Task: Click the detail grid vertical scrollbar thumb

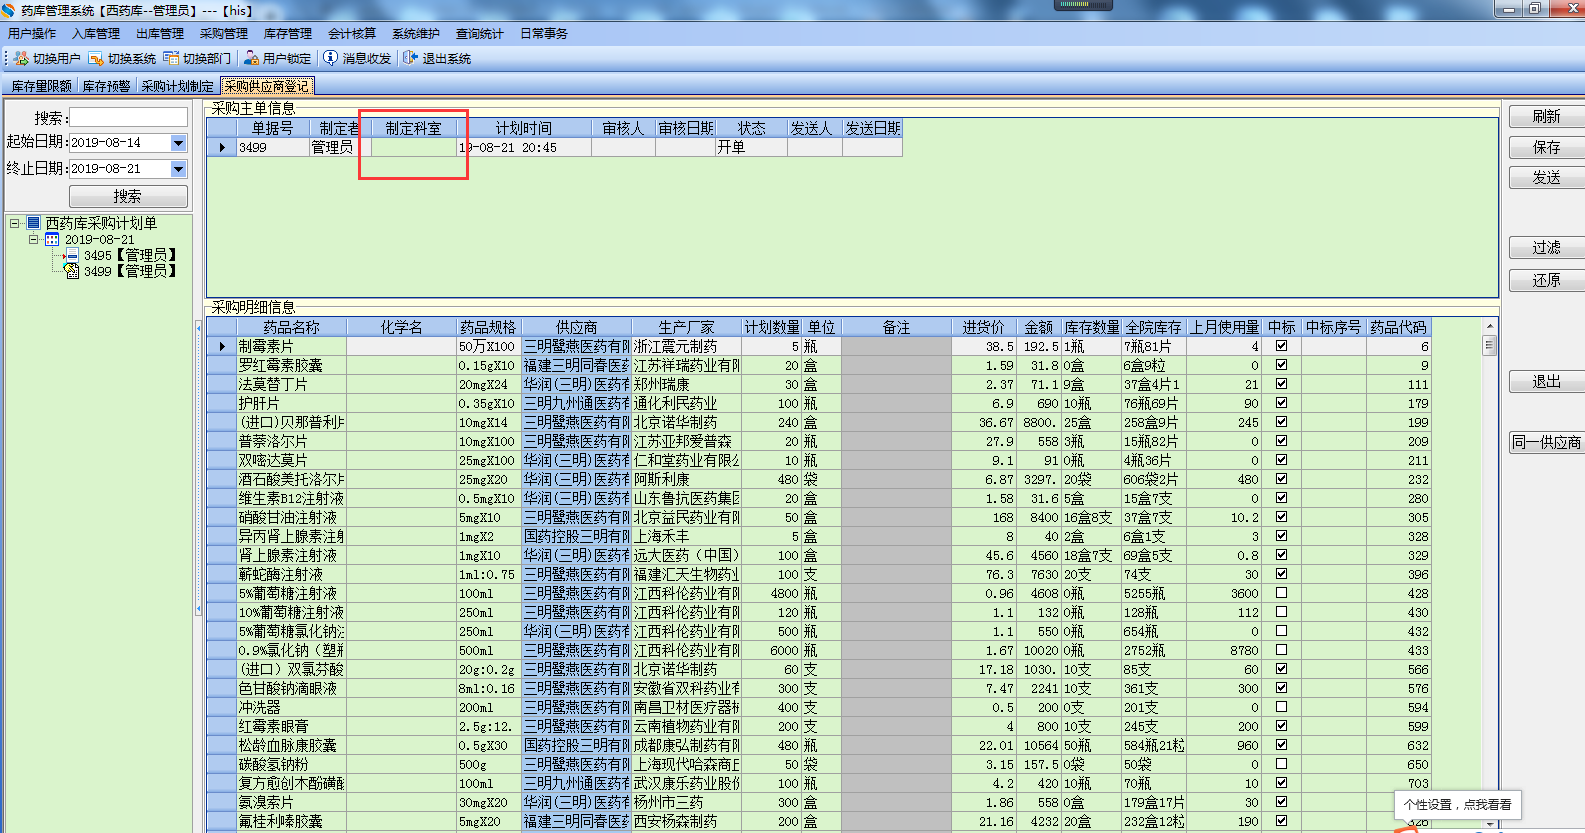Action: tap(1489, 345)
